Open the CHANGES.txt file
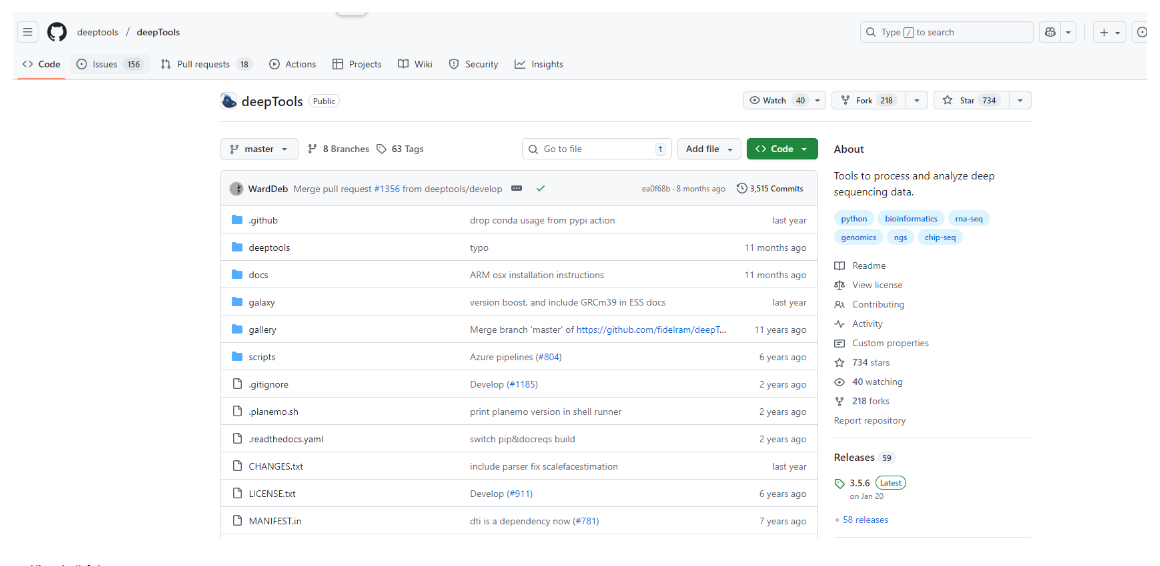Viewport: 1160px width, 566px height. pos(276,467)
